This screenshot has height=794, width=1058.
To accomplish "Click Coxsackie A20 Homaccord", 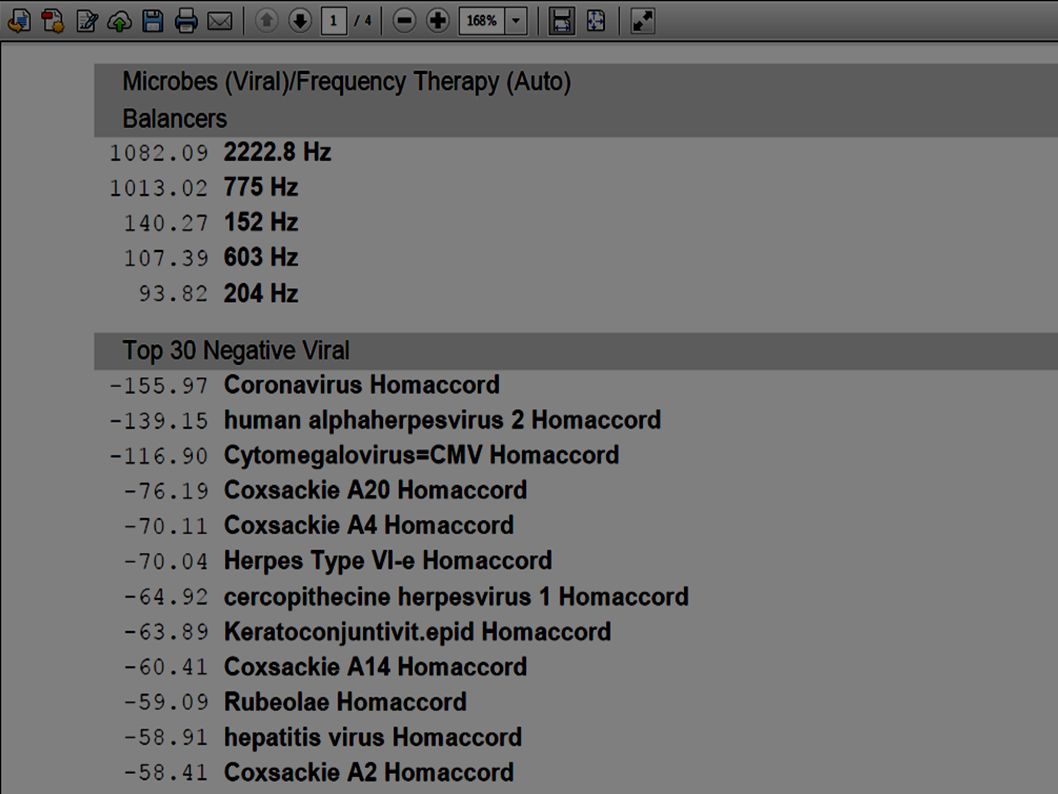I will click(x=375, y=490).
